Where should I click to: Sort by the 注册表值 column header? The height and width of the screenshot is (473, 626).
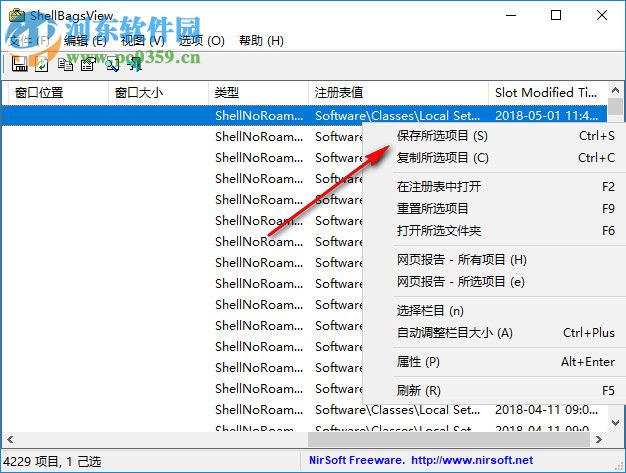coord(398,93)
